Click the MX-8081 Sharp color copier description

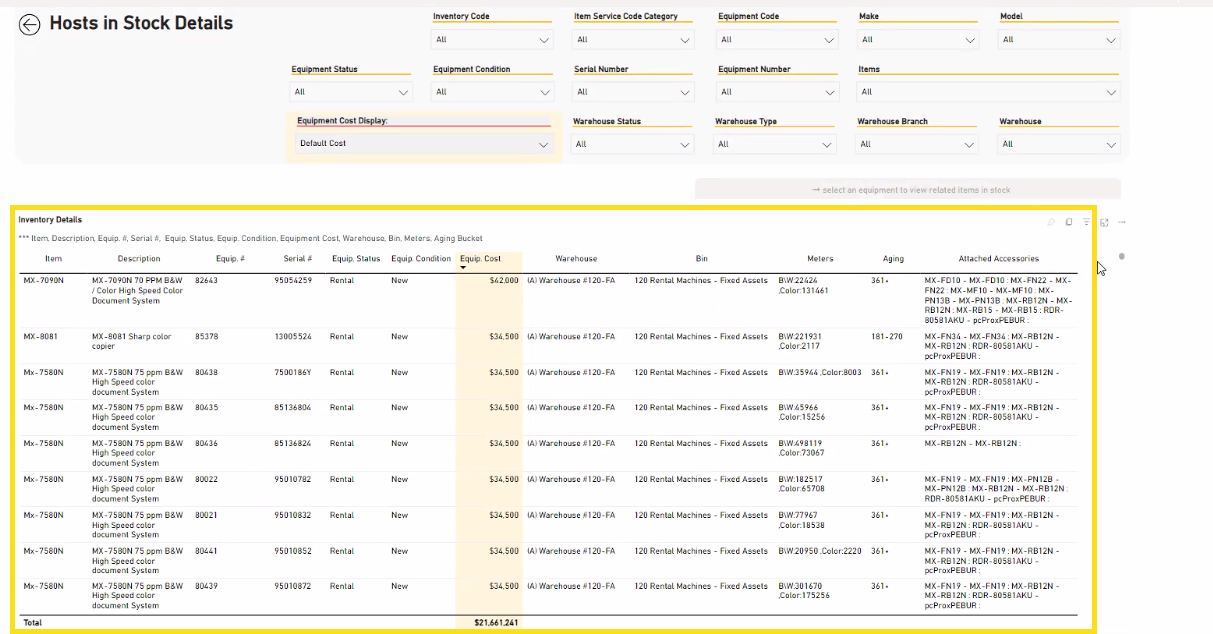[x=132, y=342]
